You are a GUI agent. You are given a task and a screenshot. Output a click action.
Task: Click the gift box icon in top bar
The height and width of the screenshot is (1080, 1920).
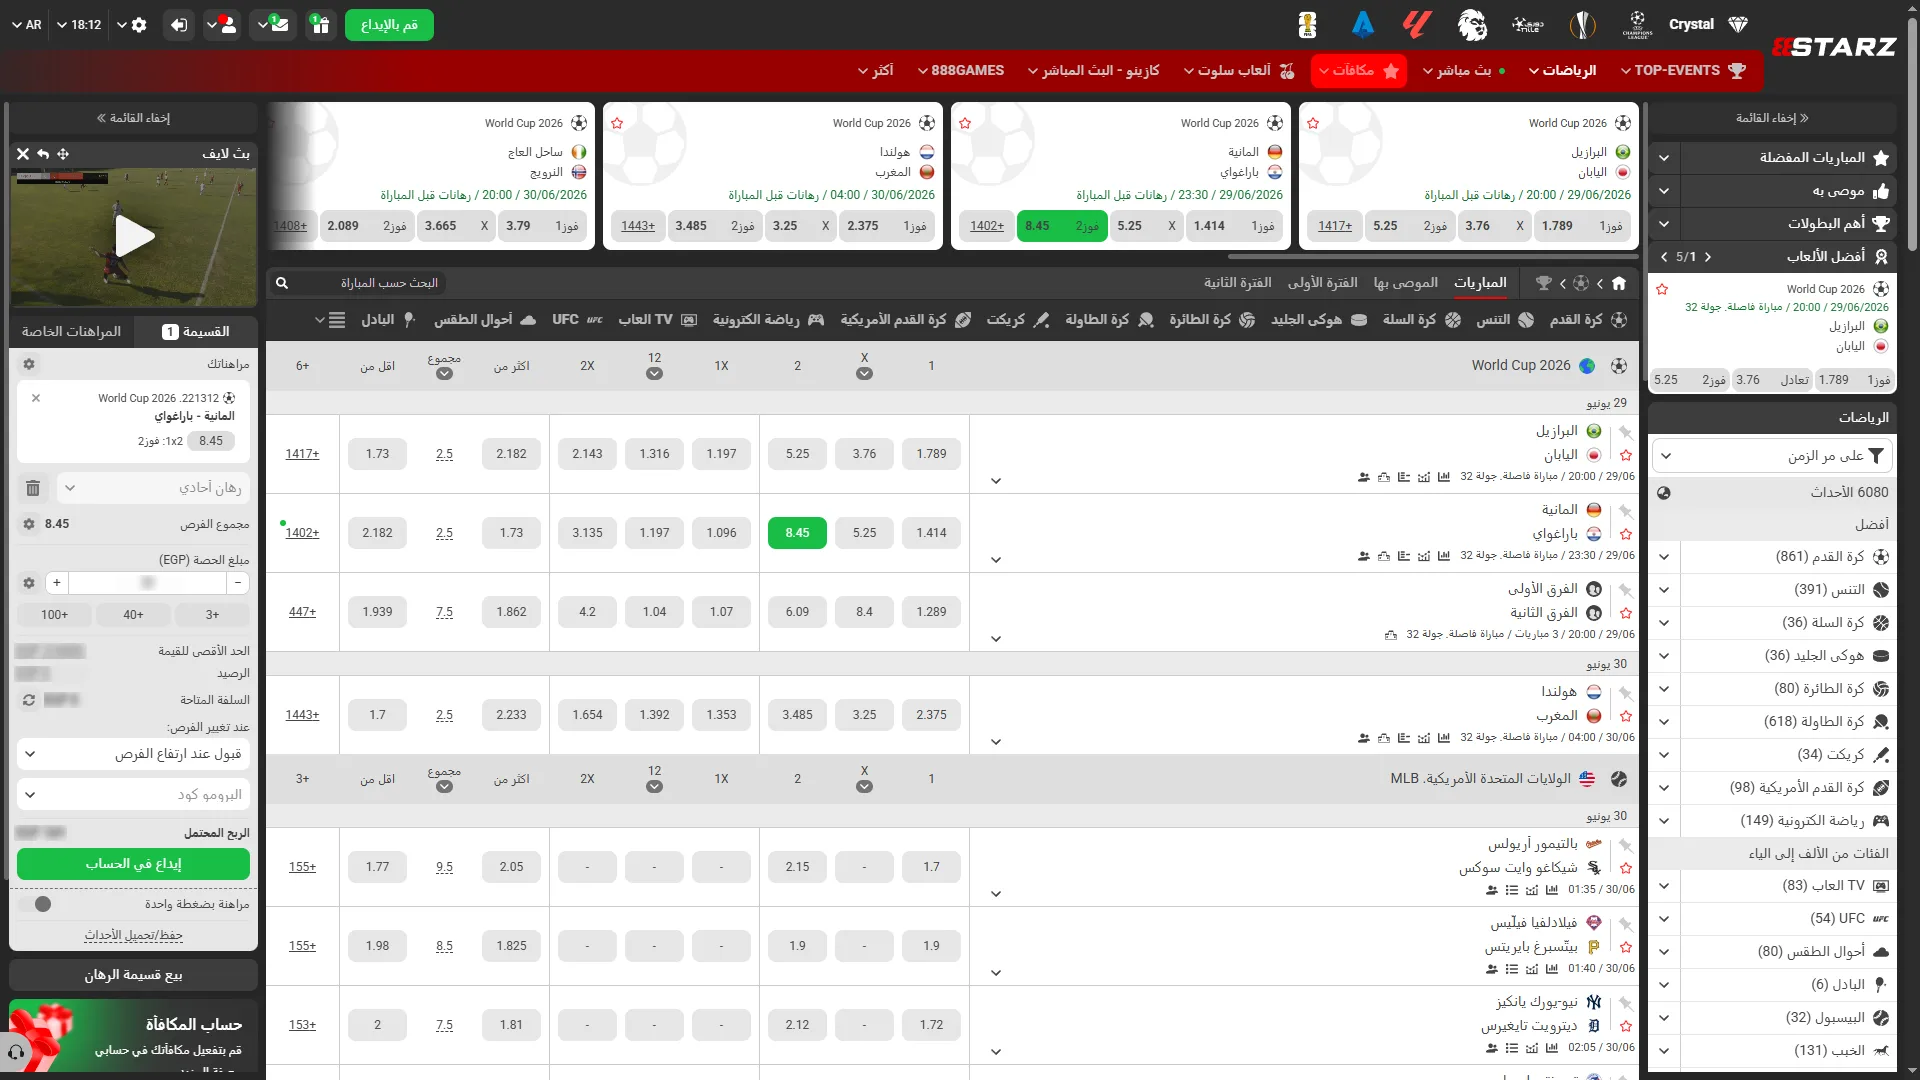[x=320, y=25]
